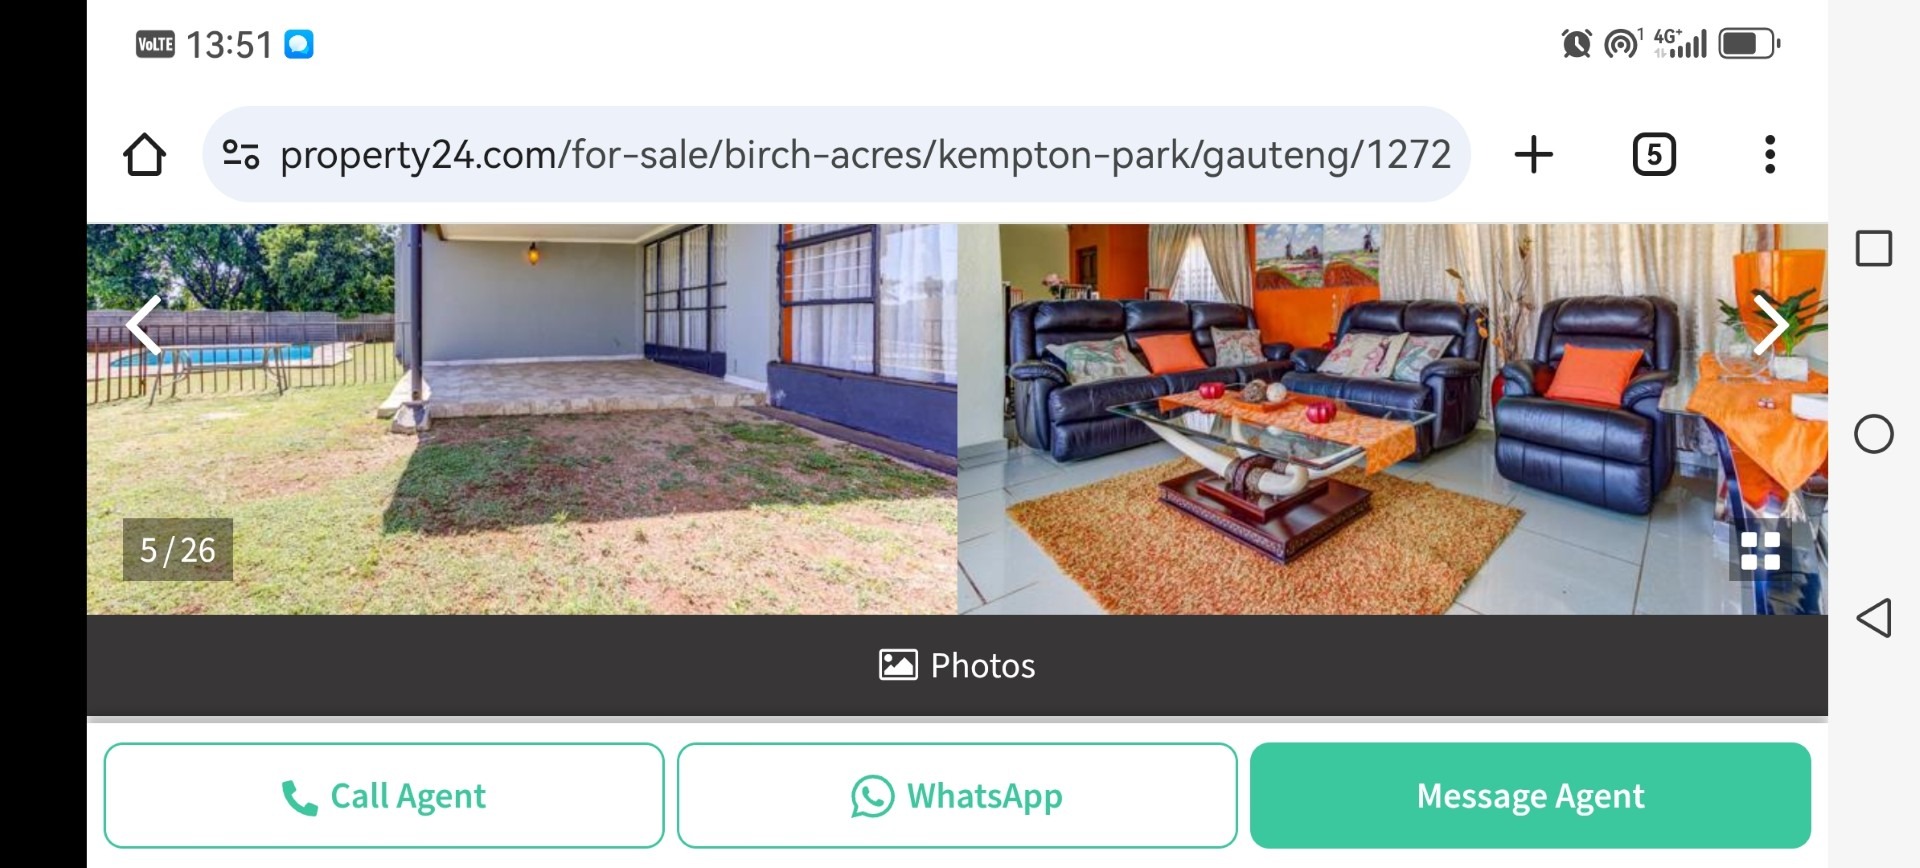Screen dimensions: 1920x868
Task: Tap the Message Agent button
Action: coord(1530,796)
